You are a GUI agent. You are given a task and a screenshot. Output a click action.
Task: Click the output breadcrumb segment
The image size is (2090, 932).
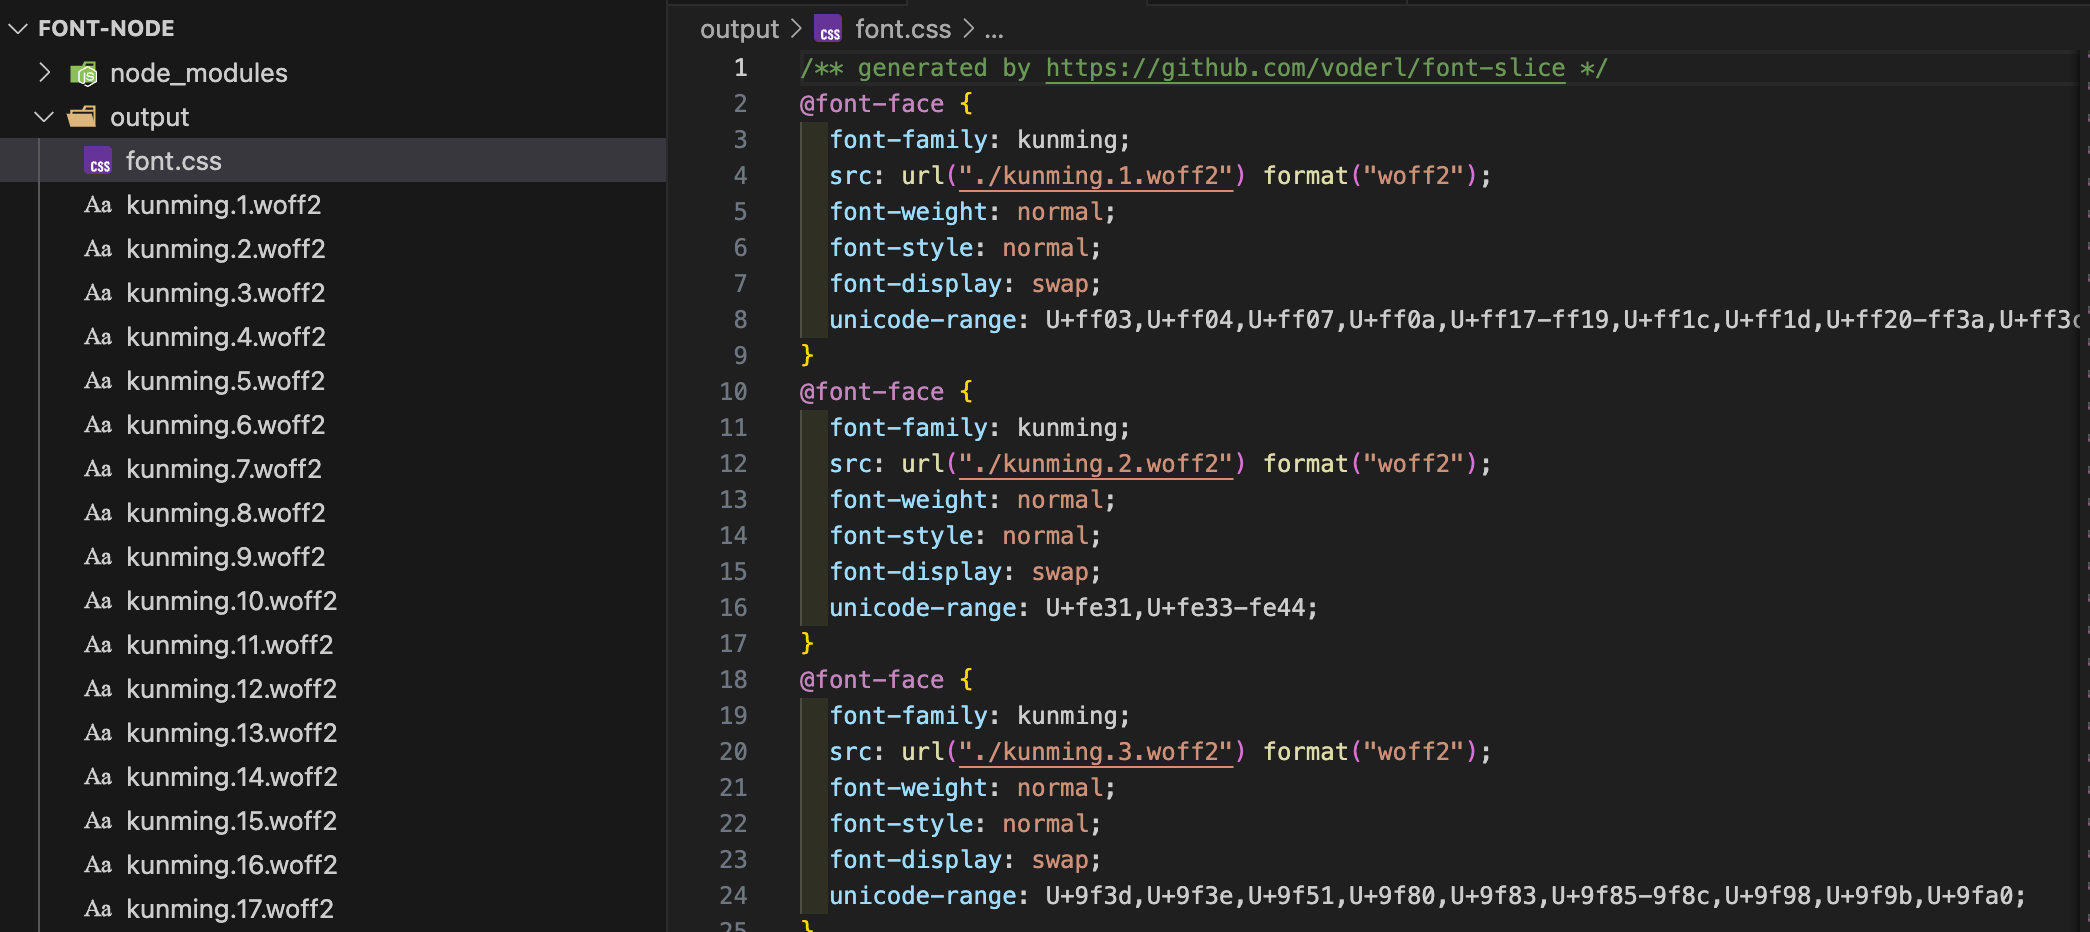coord(739,30)
